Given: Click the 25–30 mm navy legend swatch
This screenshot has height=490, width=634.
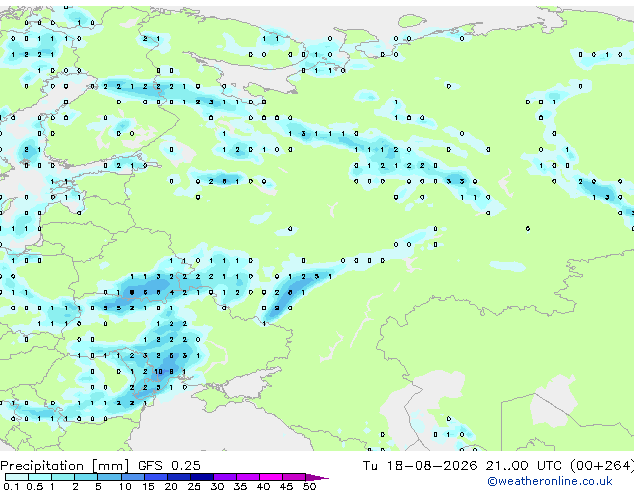Looking at the screenshot, I should pyautogui.click(x=201, y=477).
